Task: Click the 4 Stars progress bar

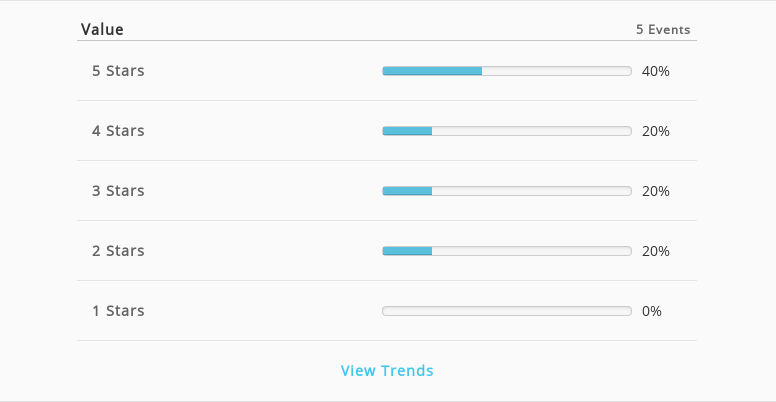Action: pos(507,131)
